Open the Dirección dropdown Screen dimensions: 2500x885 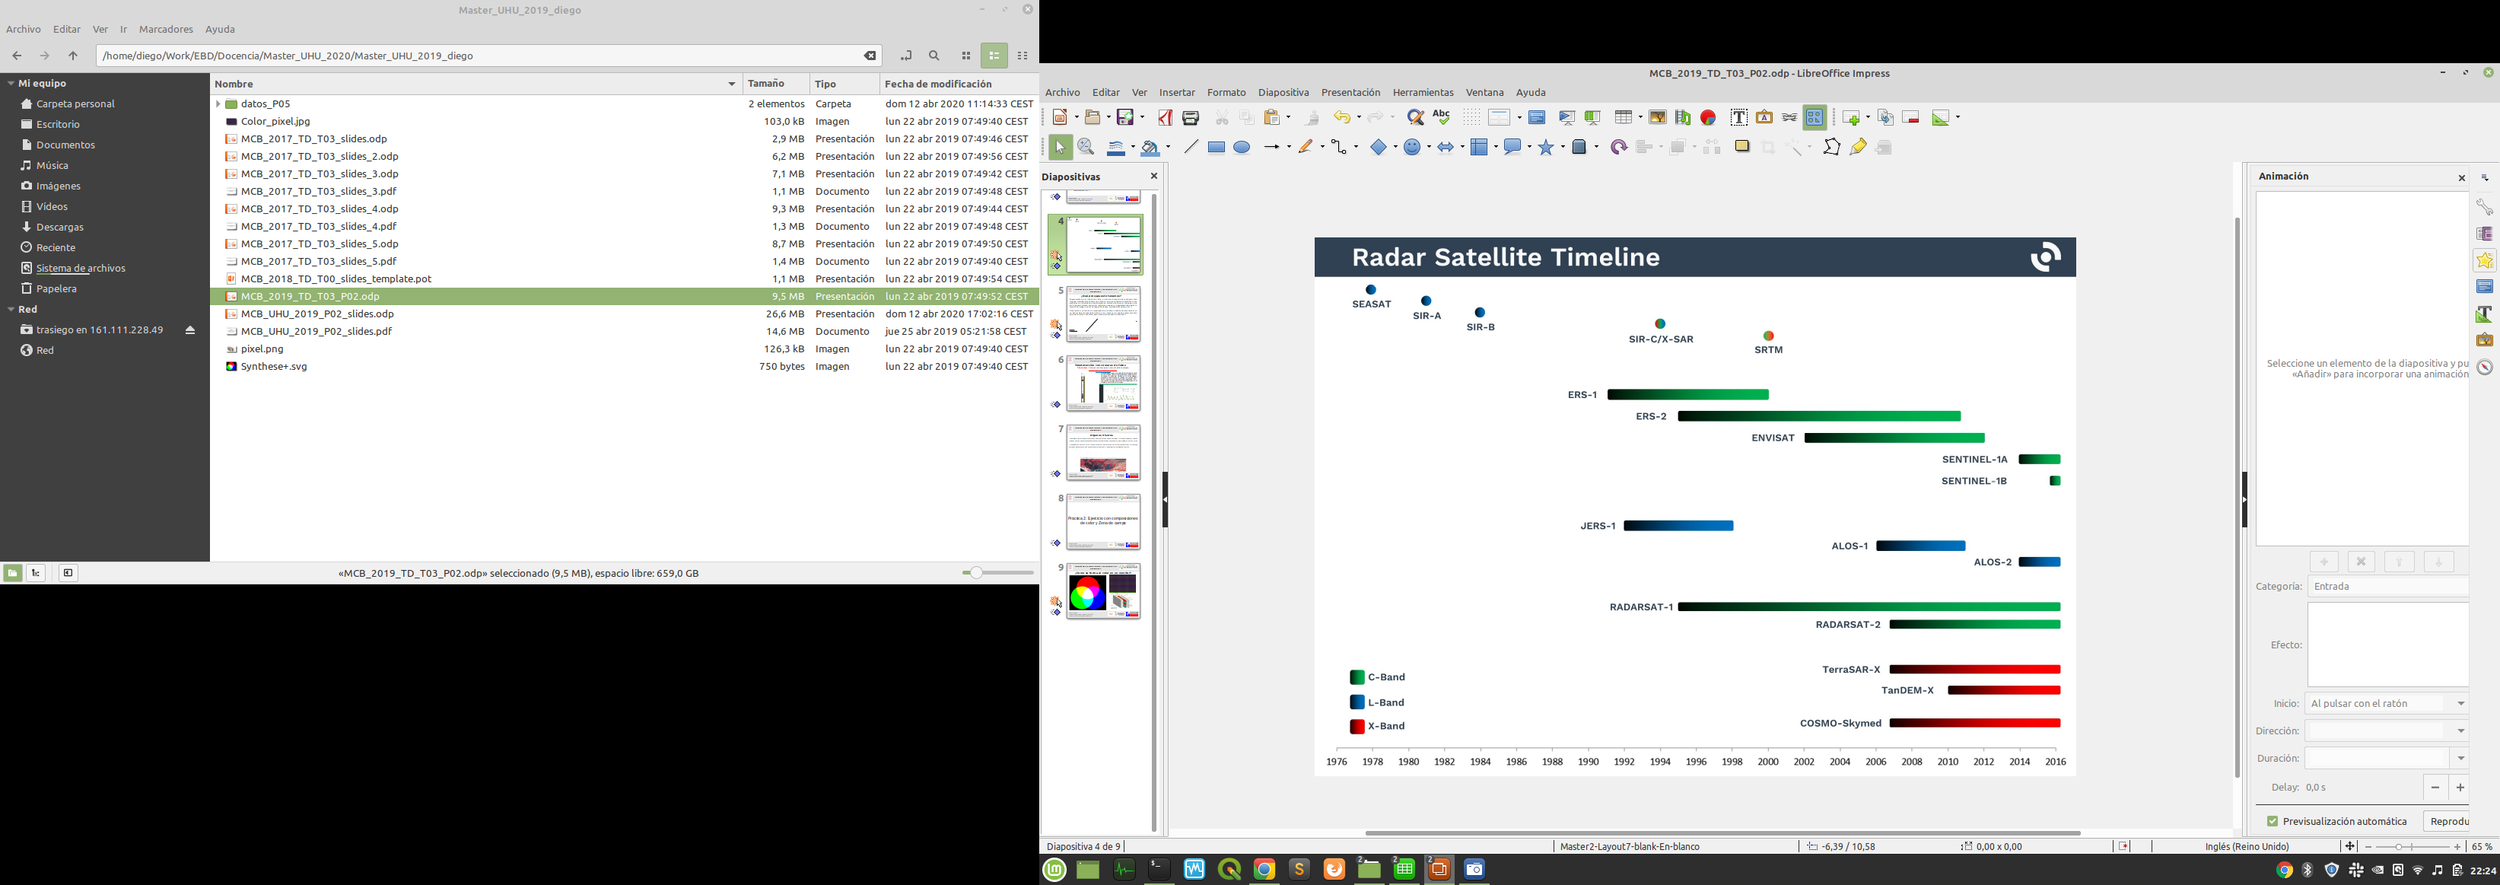click(x=2386, y=731)
